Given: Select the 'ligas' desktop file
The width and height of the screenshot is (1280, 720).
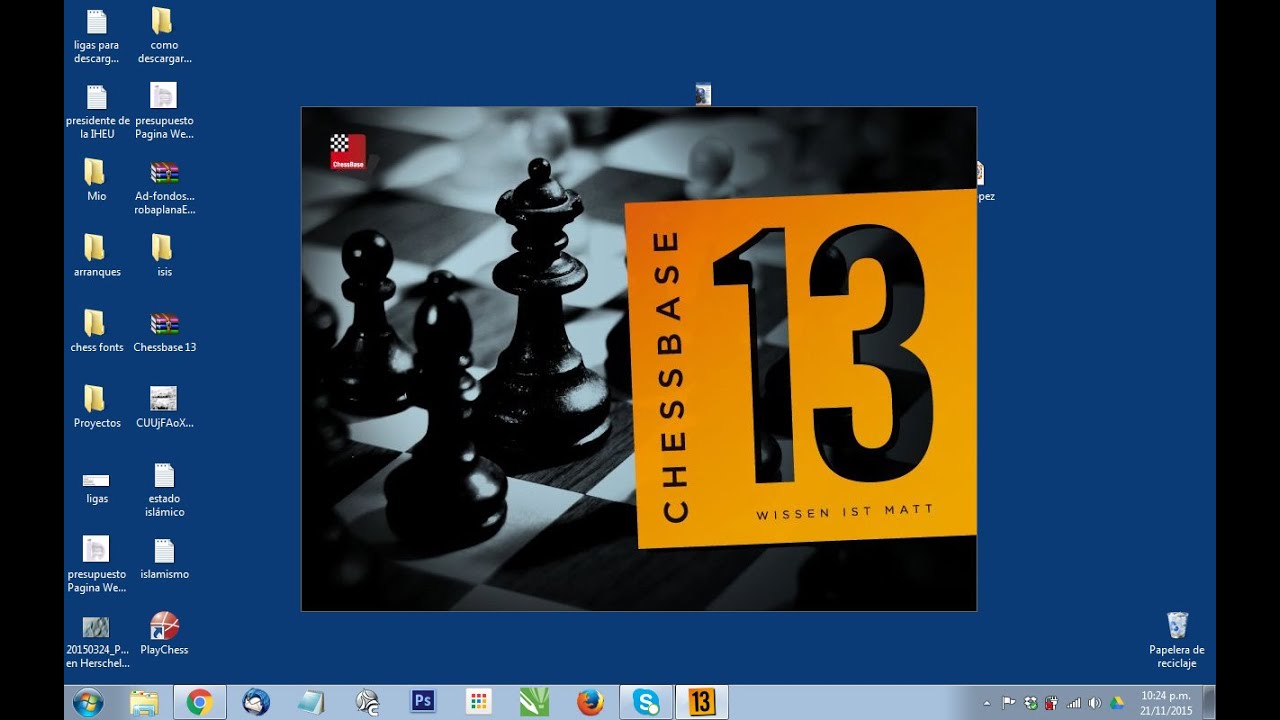Looking at the screenshot, I should pos(96,487).
